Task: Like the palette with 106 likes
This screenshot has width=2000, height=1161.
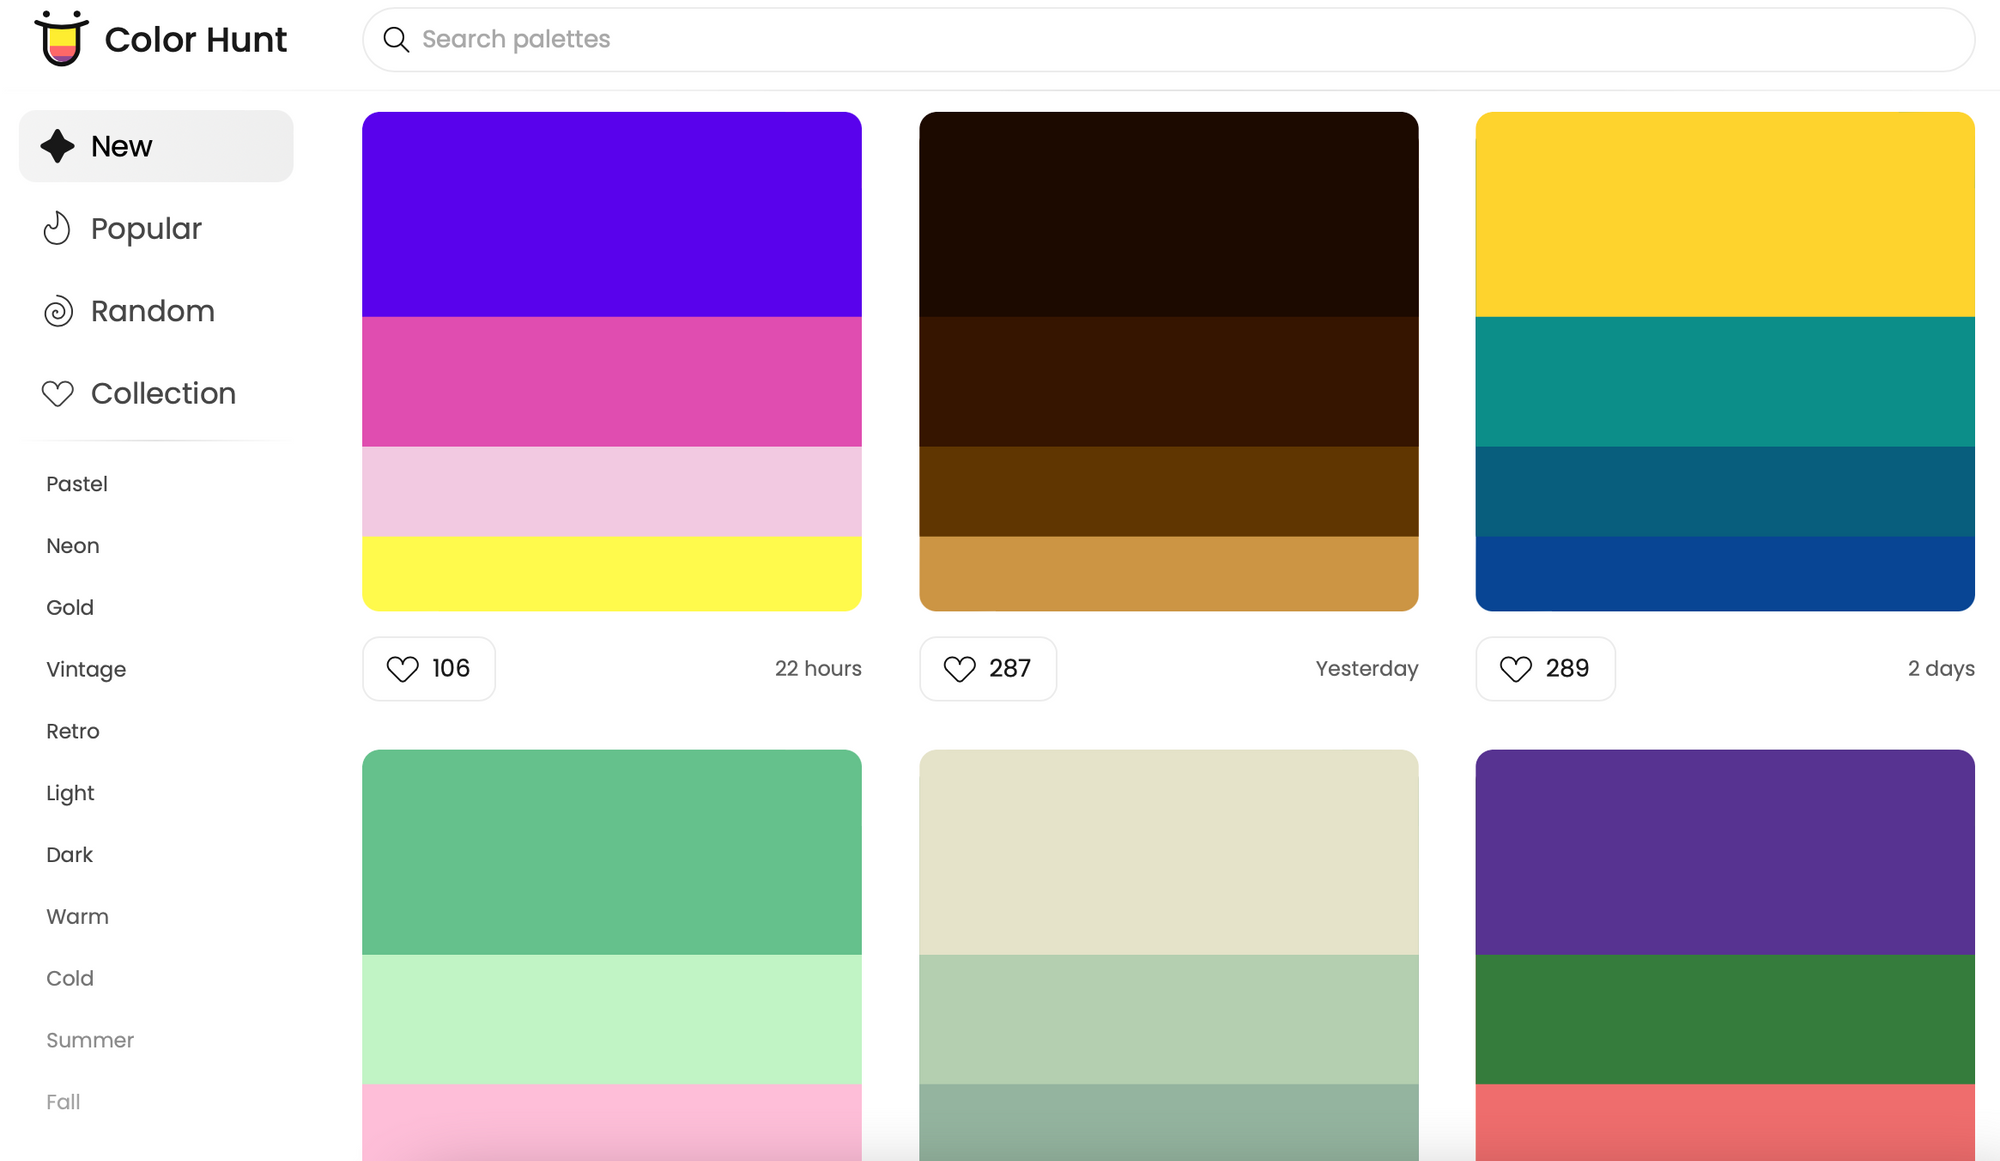Action: (429, 668)
